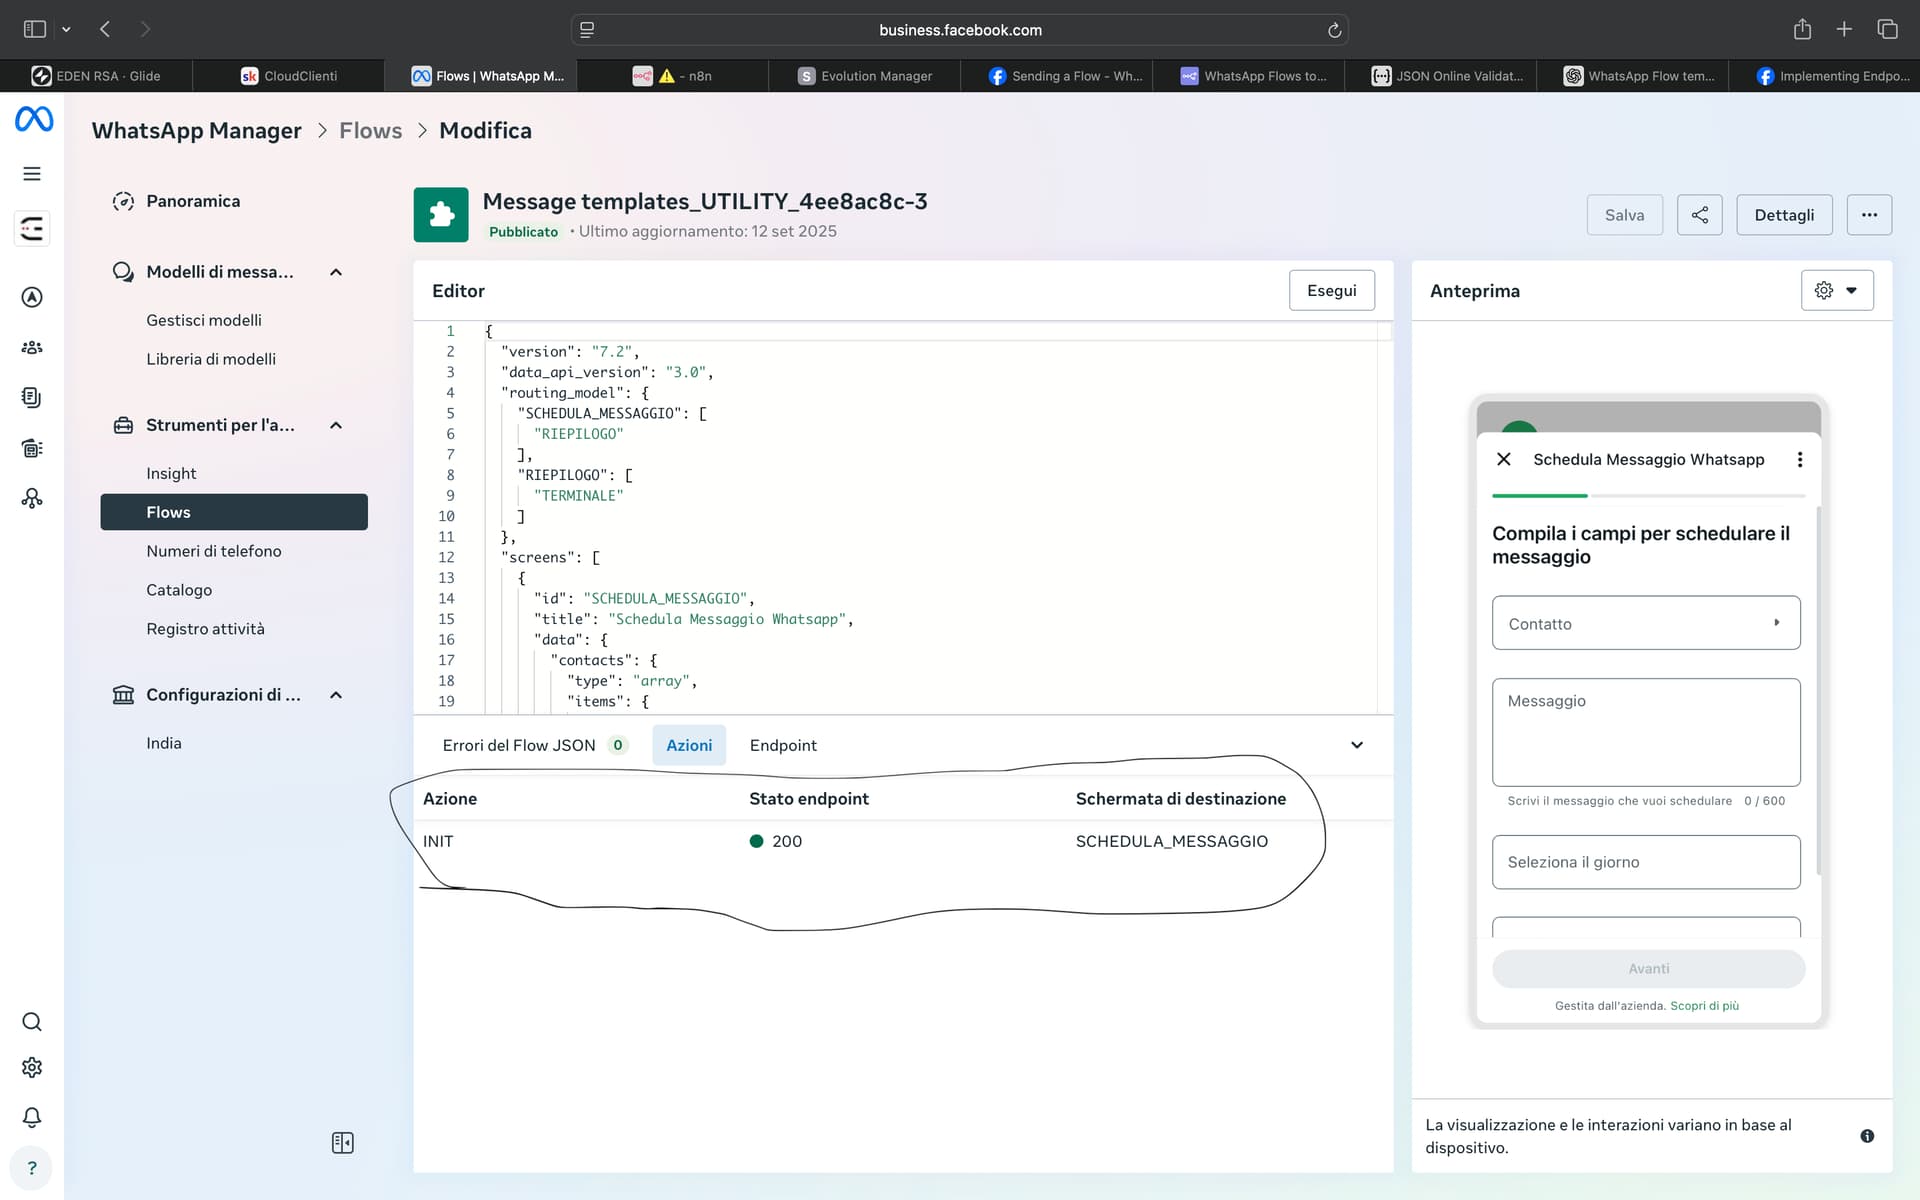Viewport: 1920px width, 1200px height.
Task: Open search from the left rail
Action: pos(32,1022)
